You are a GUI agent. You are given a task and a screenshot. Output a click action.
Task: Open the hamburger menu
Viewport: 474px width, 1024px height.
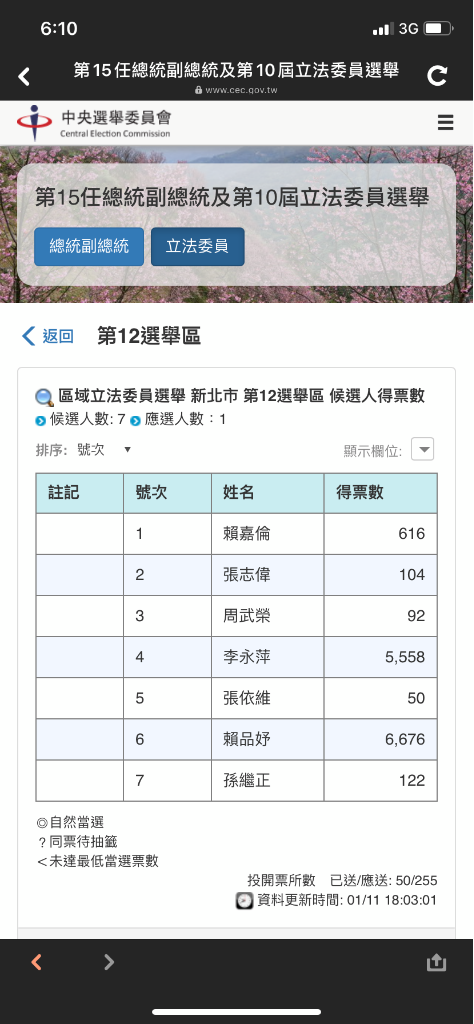[x=445, y=122]
